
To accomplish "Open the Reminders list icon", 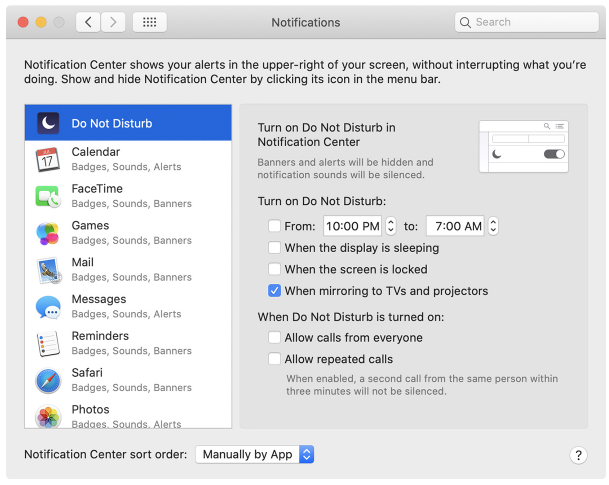I will click(48, 344).
